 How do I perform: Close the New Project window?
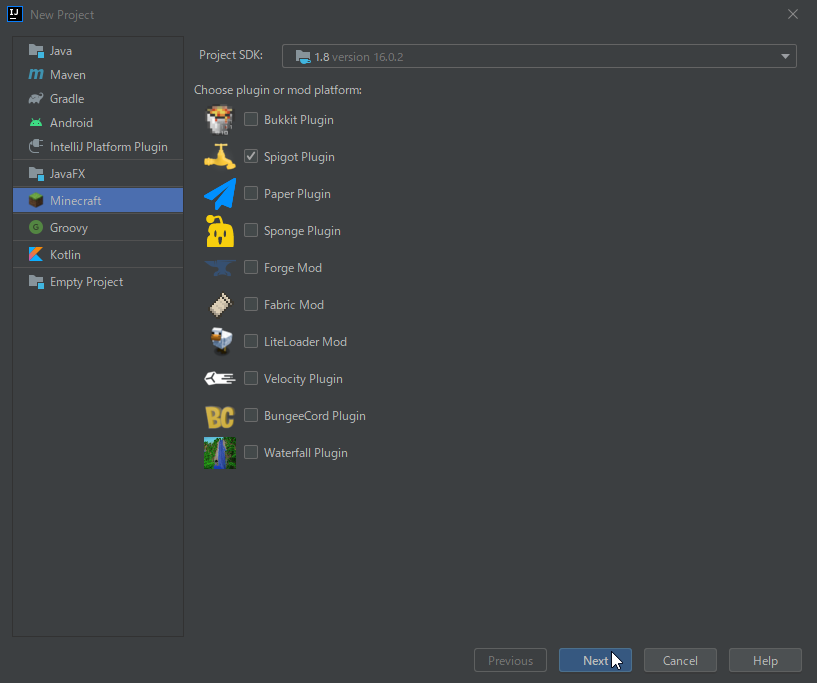pos(793,14)
